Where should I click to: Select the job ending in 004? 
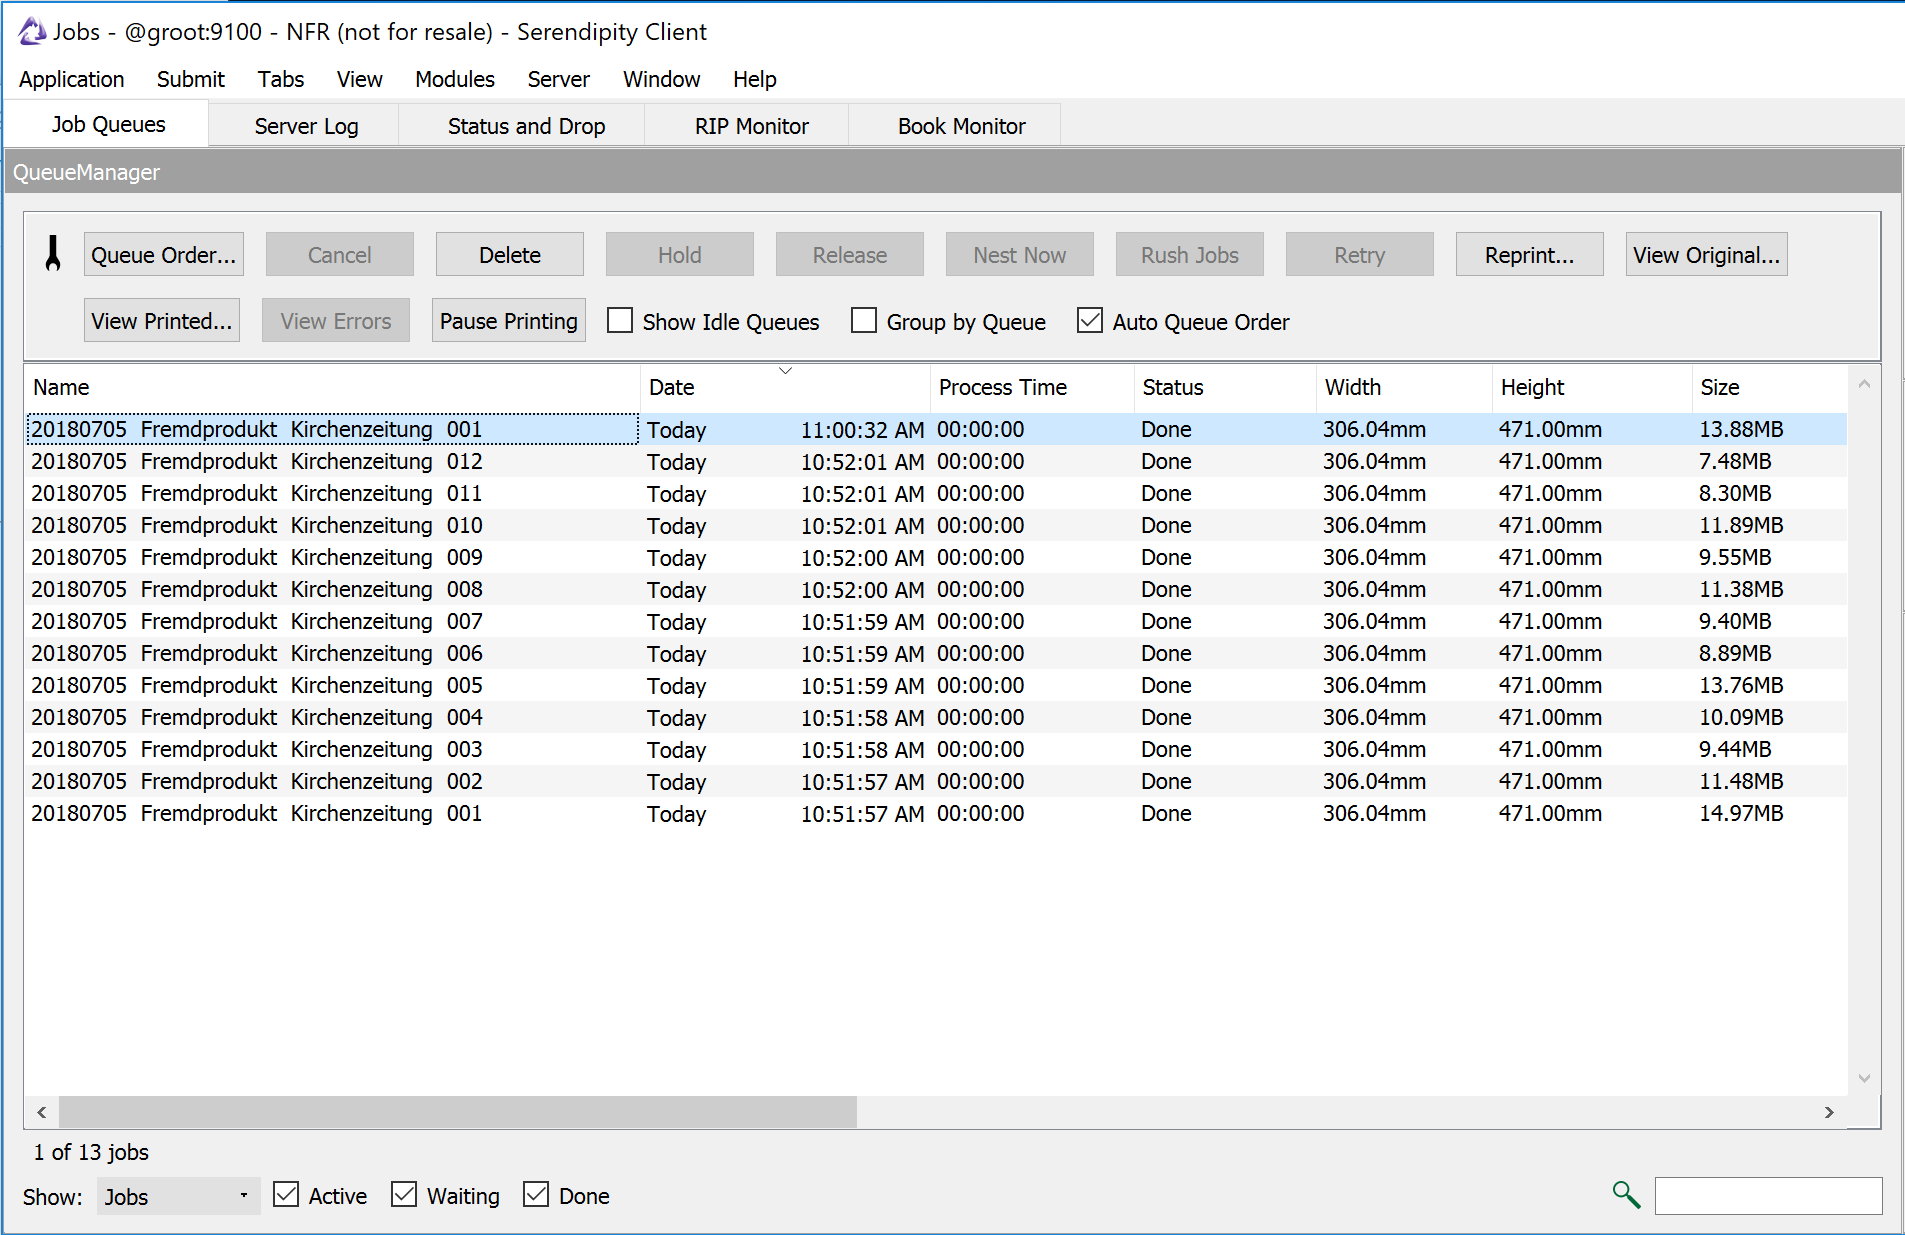click(x=936, y=717)
